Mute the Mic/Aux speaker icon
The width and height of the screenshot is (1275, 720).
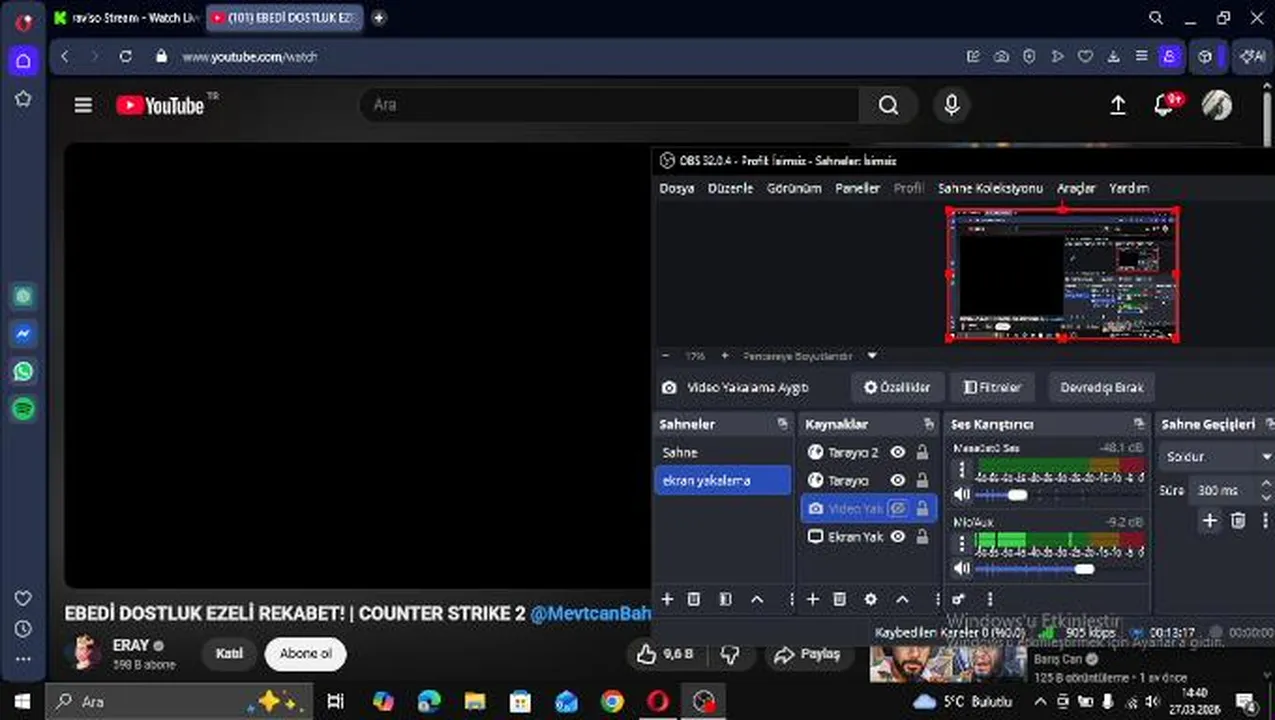tap(961, 569)
